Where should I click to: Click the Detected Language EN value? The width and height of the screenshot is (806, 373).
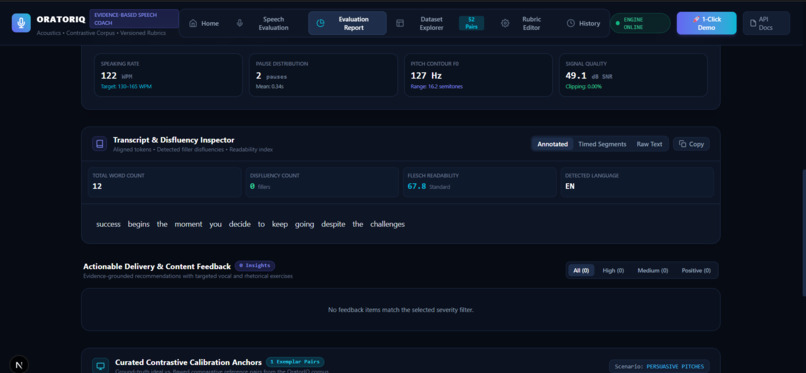[x=570, y=186]
